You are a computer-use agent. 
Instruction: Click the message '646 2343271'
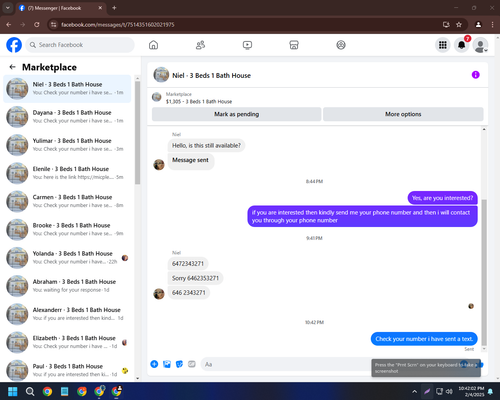189,293
